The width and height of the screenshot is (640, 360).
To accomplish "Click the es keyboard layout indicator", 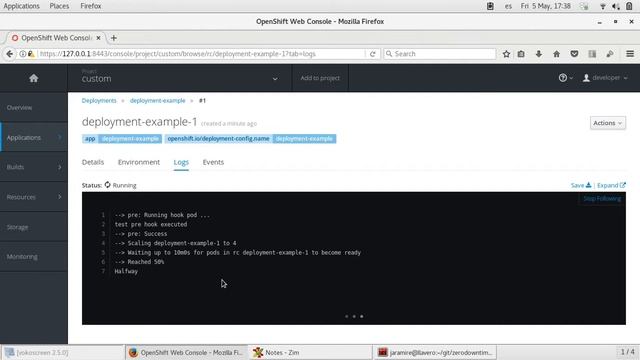I will pyautogui.click(x=508, y=6).
